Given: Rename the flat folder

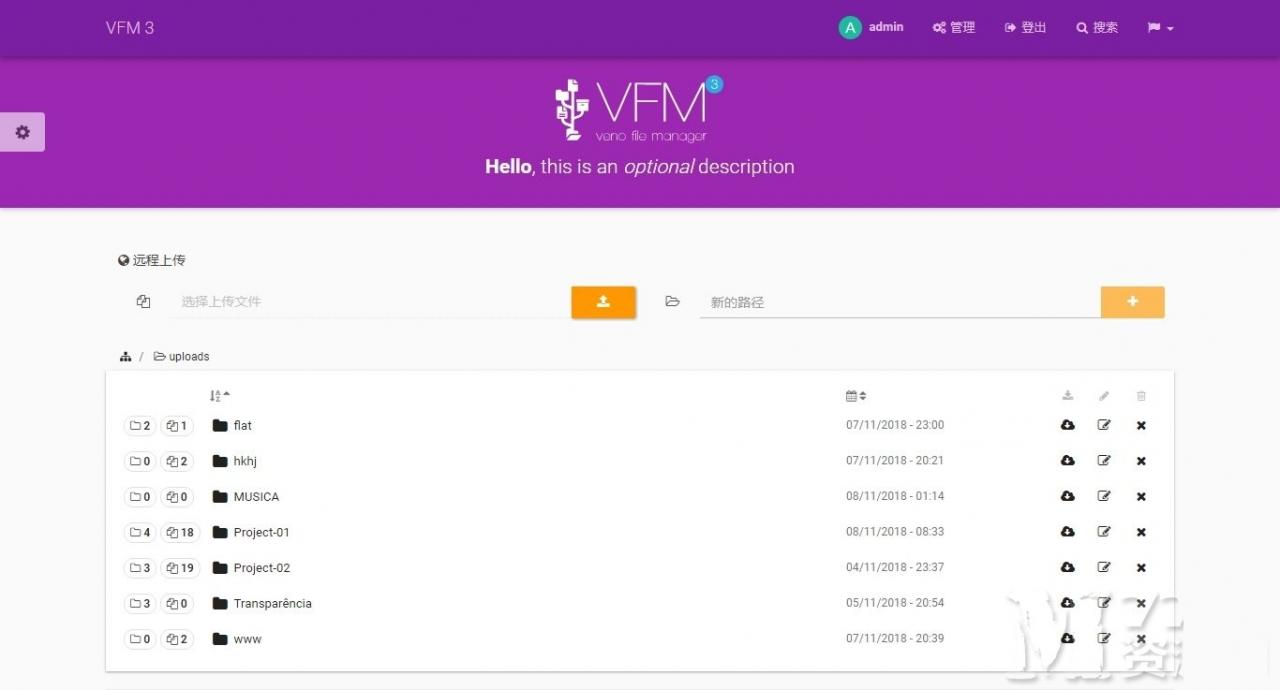Looking at the screenshot, I should pos(1104,425).
